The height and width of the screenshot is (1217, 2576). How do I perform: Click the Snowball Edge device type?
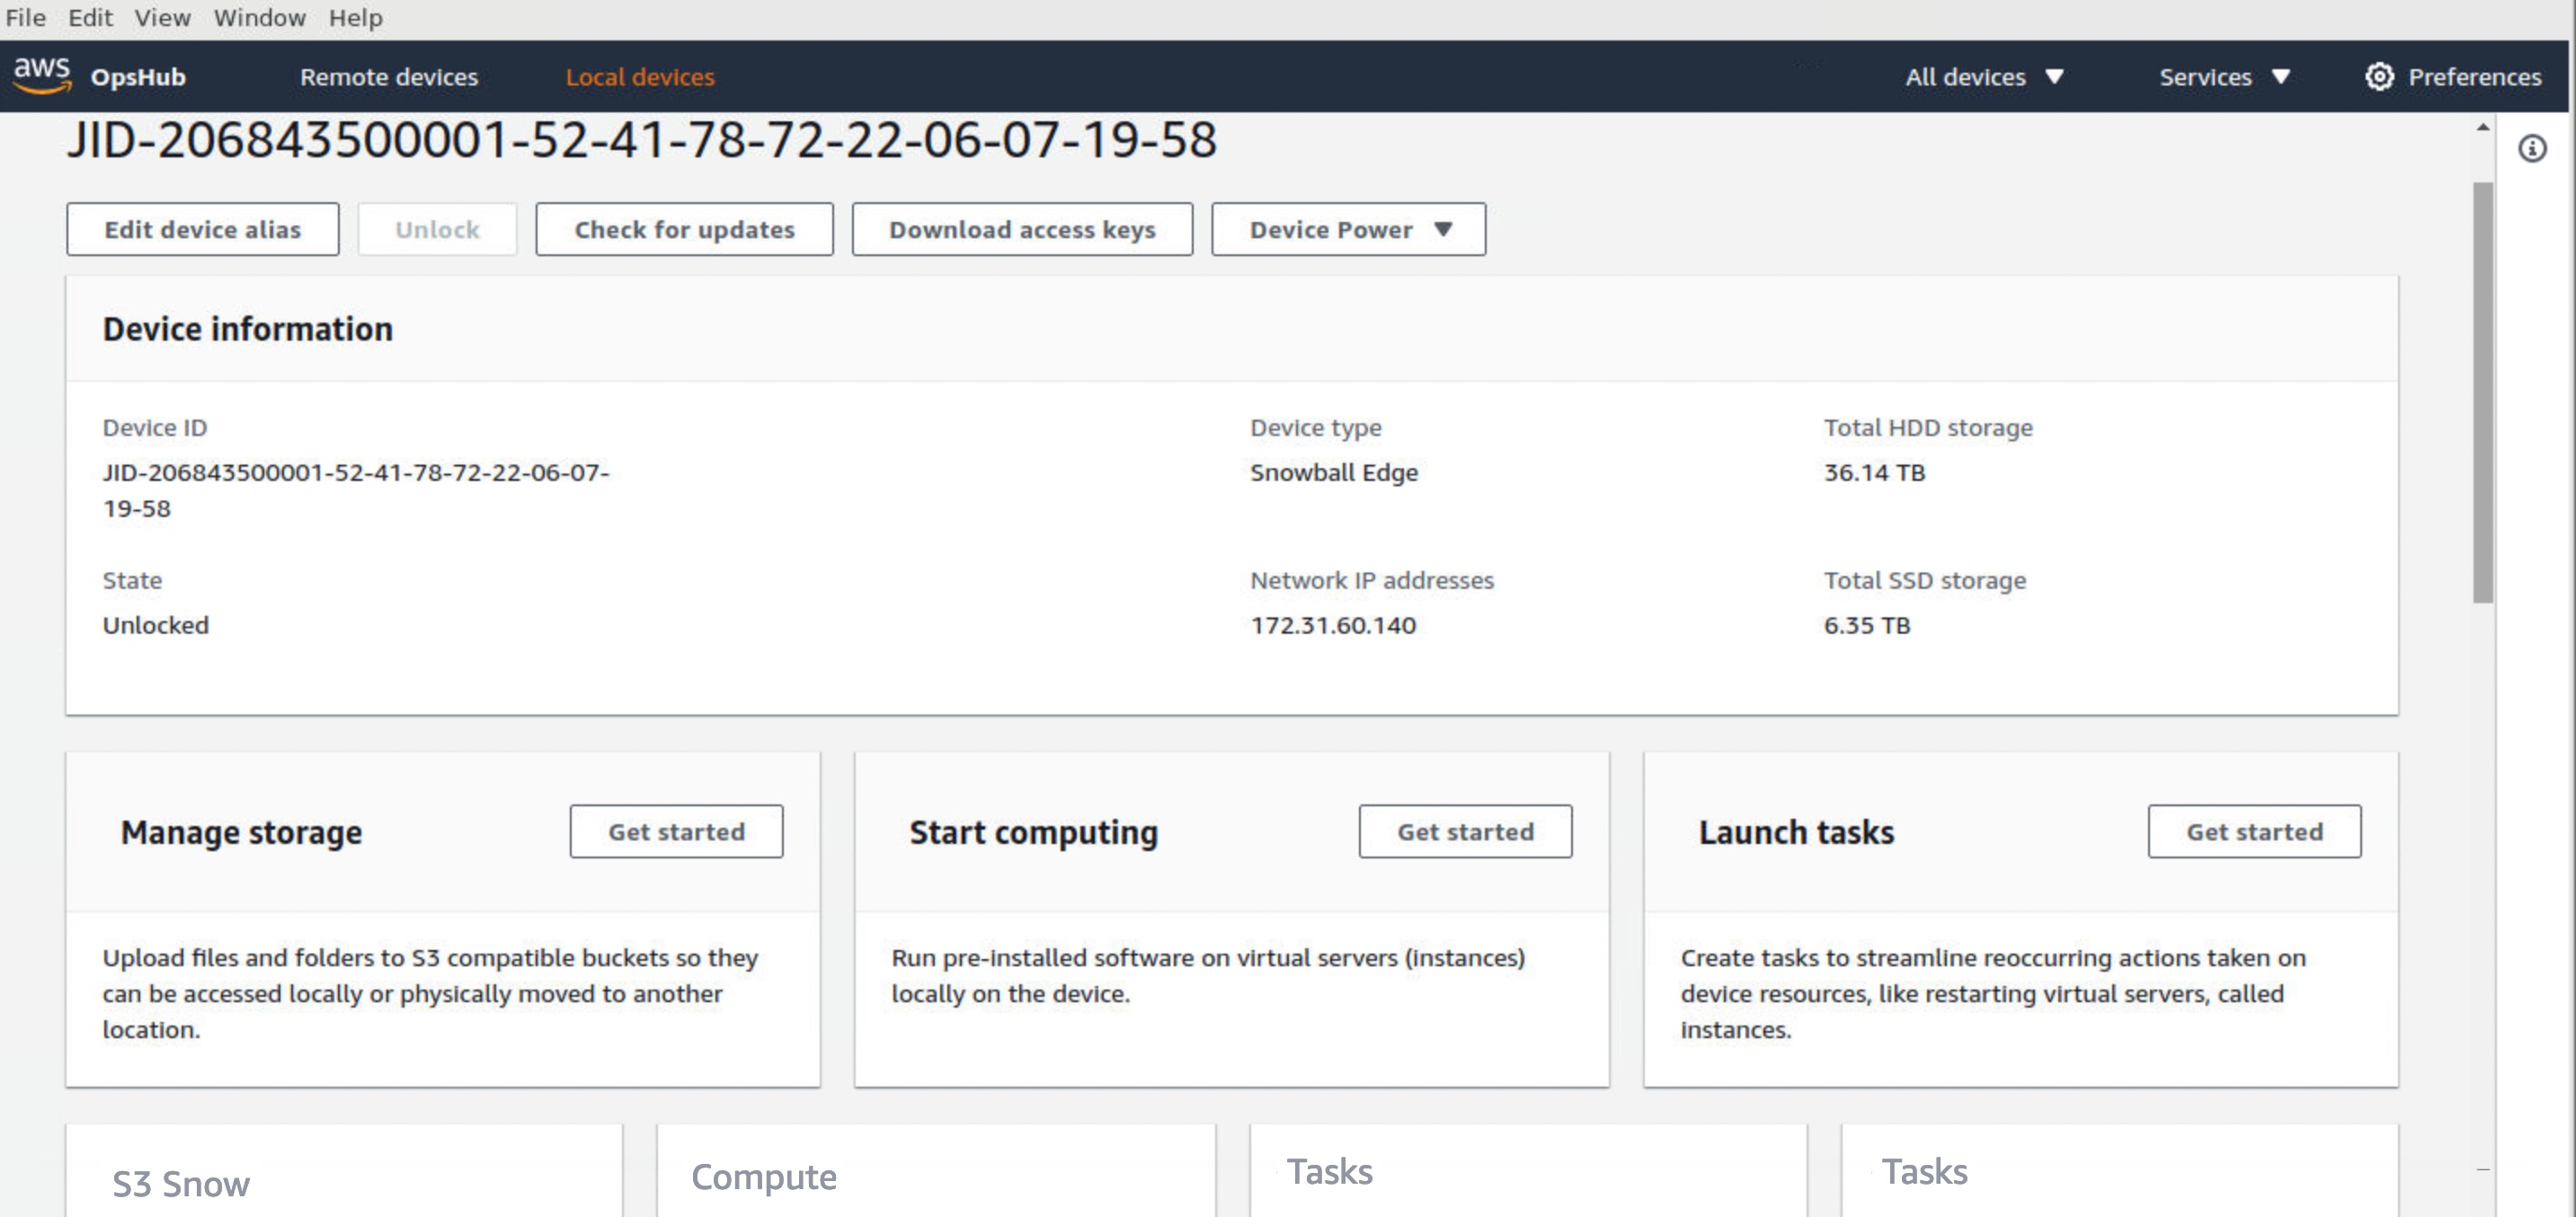(x=1333, y=472)
